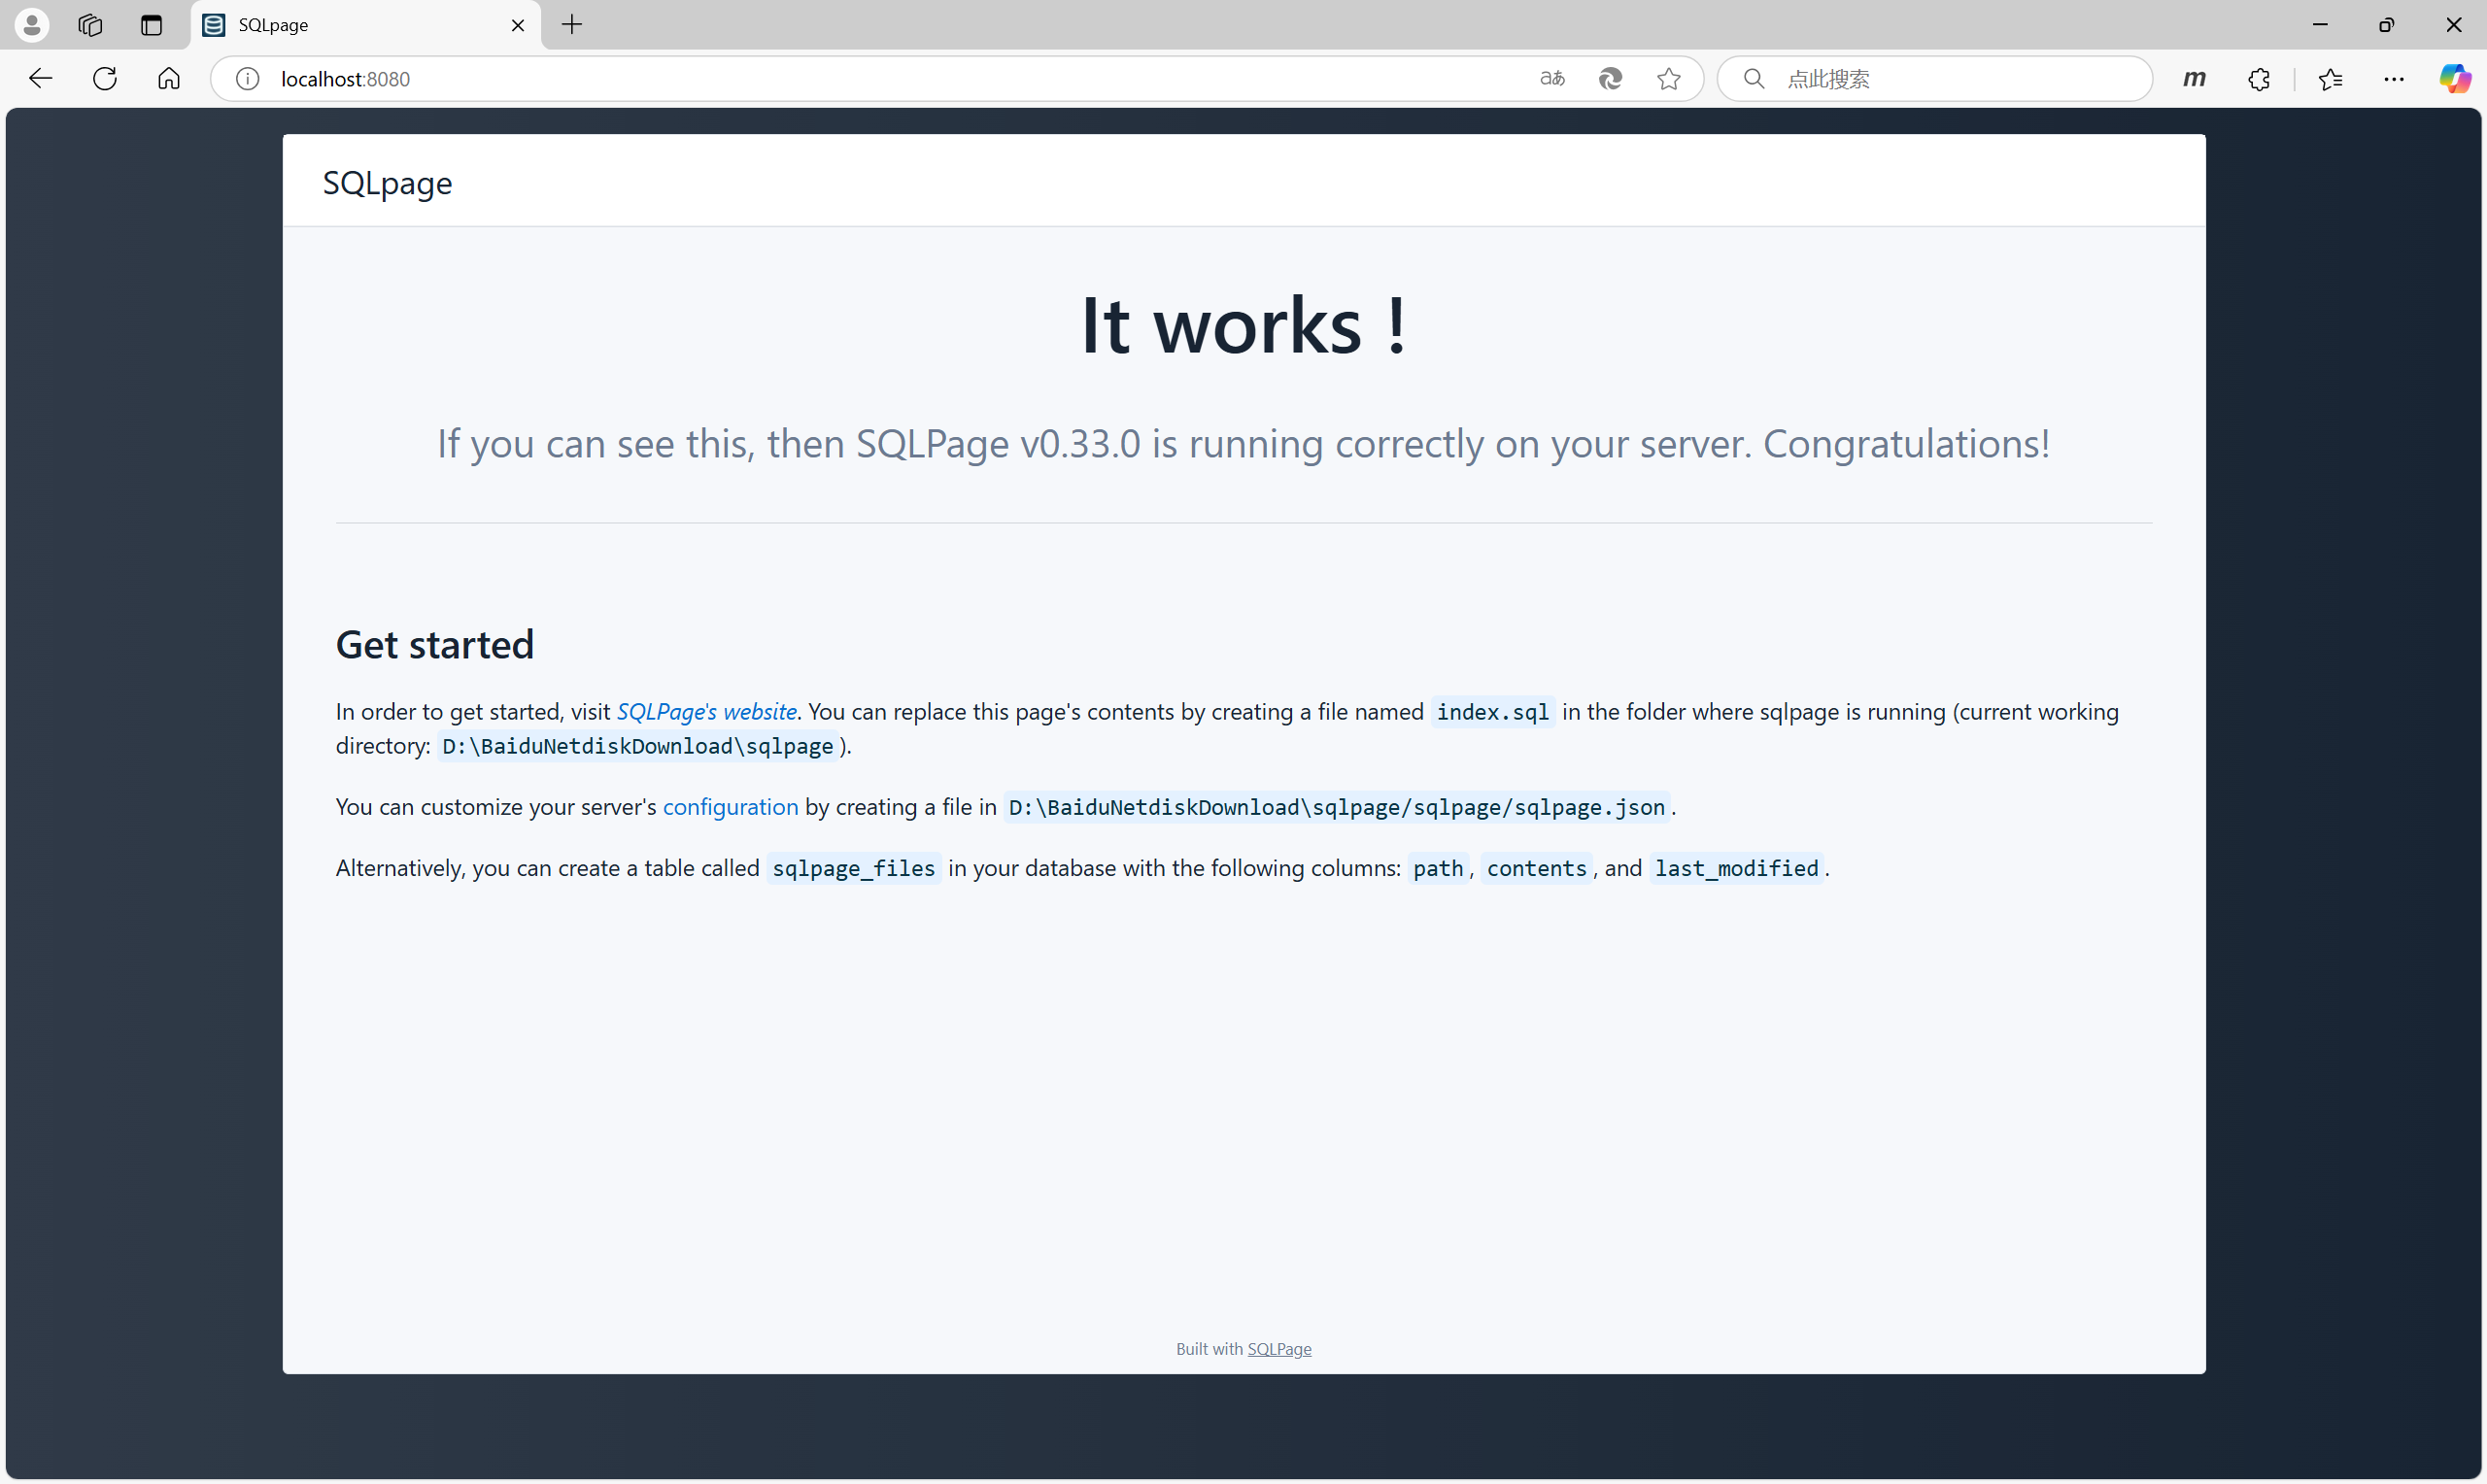Image resolution: width=2487 pixels, height=1484 pixels.
Task: Go back to the previous page
Action: click(x=39, y=78)
